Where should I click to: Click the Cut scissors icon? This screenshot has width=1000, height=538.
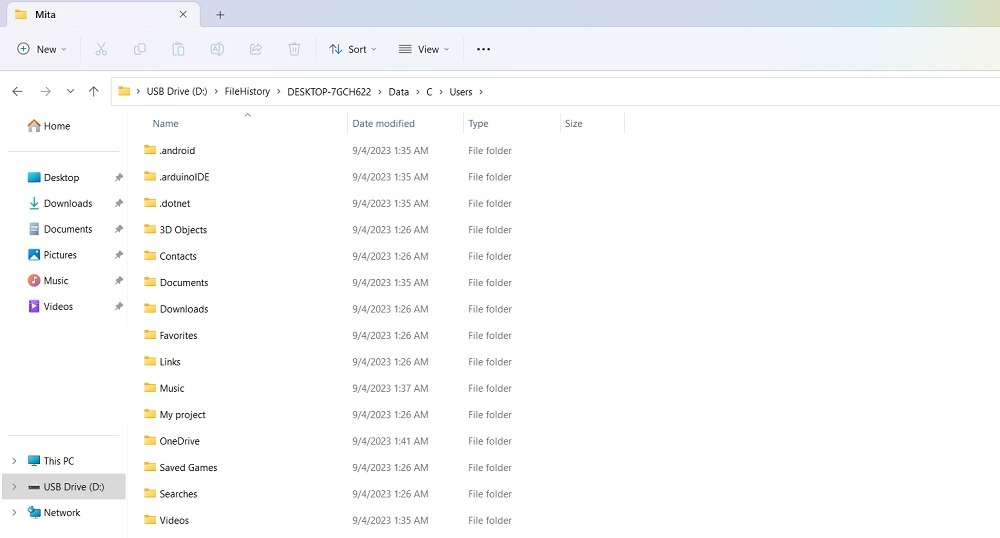[101, 49]
